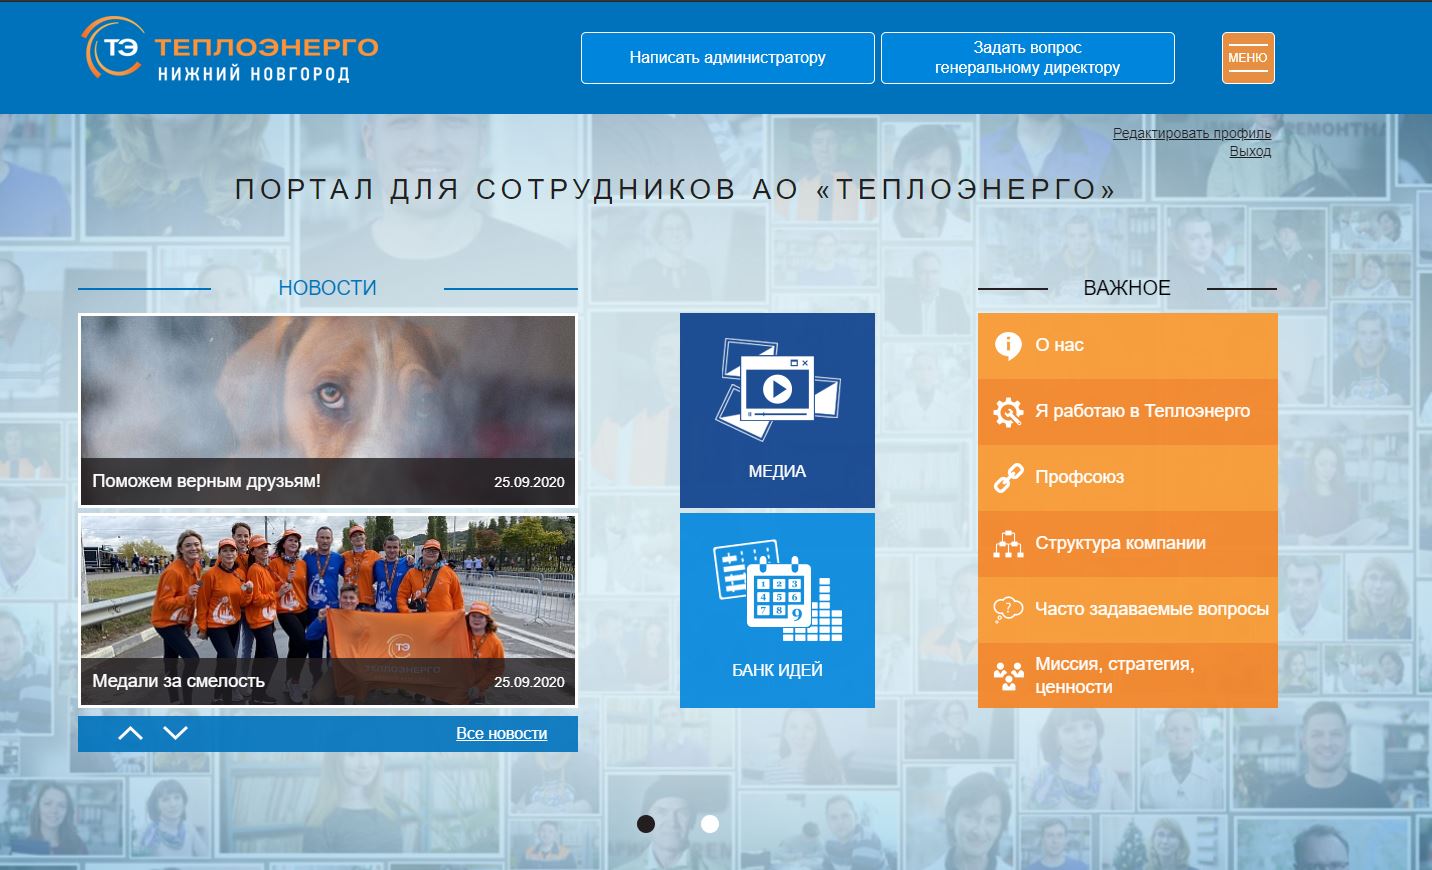Click chain-link icon beside Профсоюз
Screen dimensions: 1432x870
pyautogui.click(x=1008, y=478)
